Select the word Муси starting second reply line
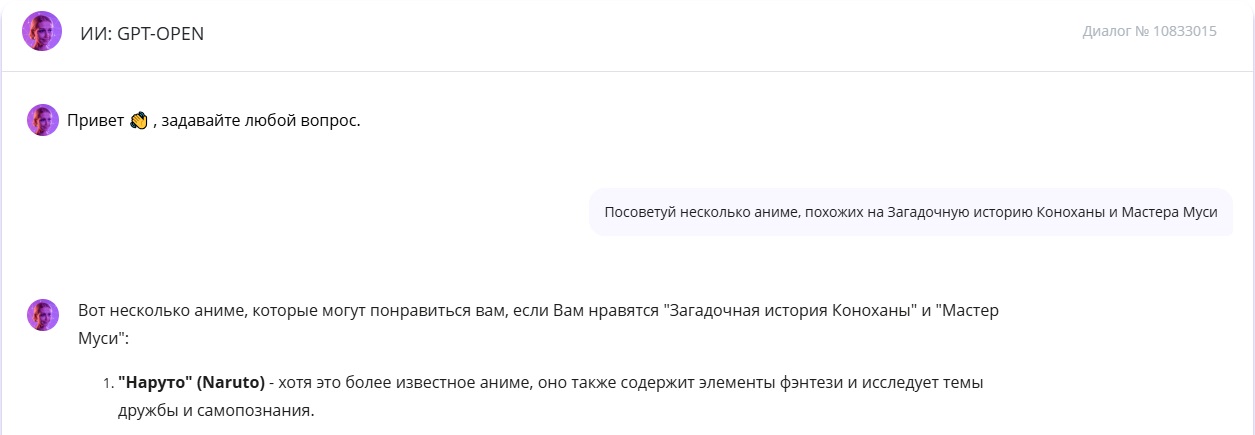 97,339
